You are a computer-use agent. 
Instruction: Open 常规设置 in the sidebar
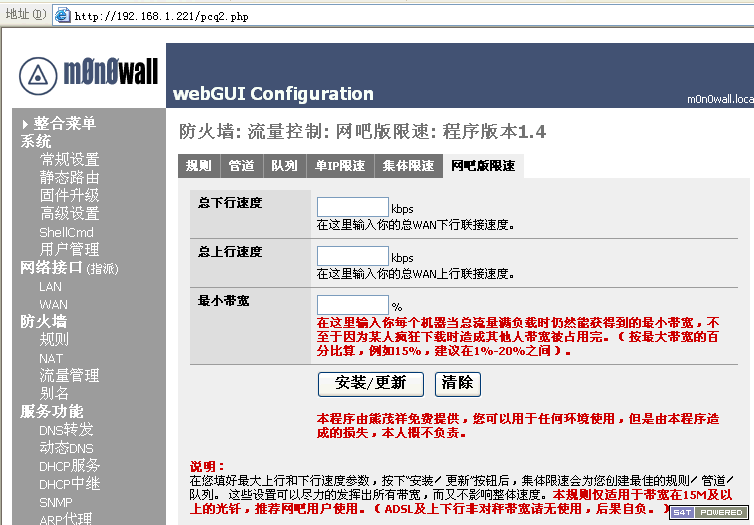point(70,159)
